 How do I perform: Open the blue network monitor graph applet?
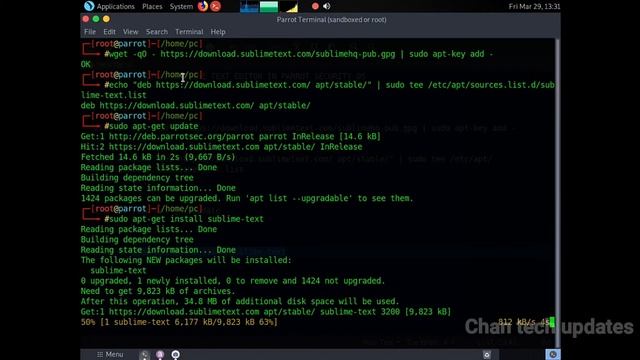pos(249,7)
